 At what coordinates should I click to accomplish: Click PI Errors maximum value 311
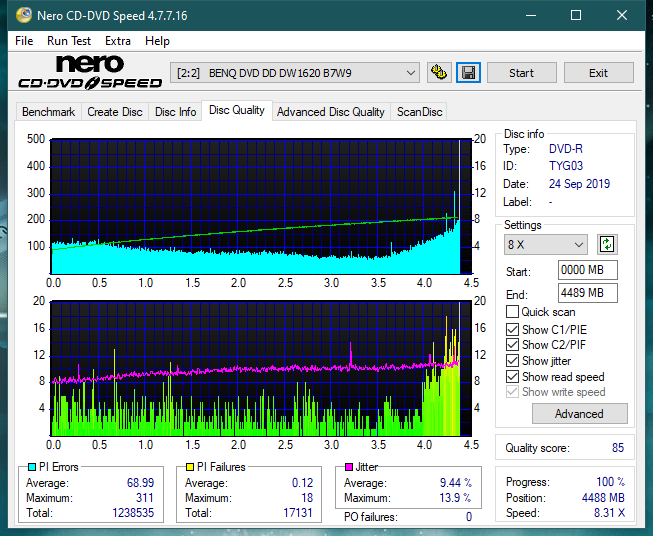(x=145, y=498)
